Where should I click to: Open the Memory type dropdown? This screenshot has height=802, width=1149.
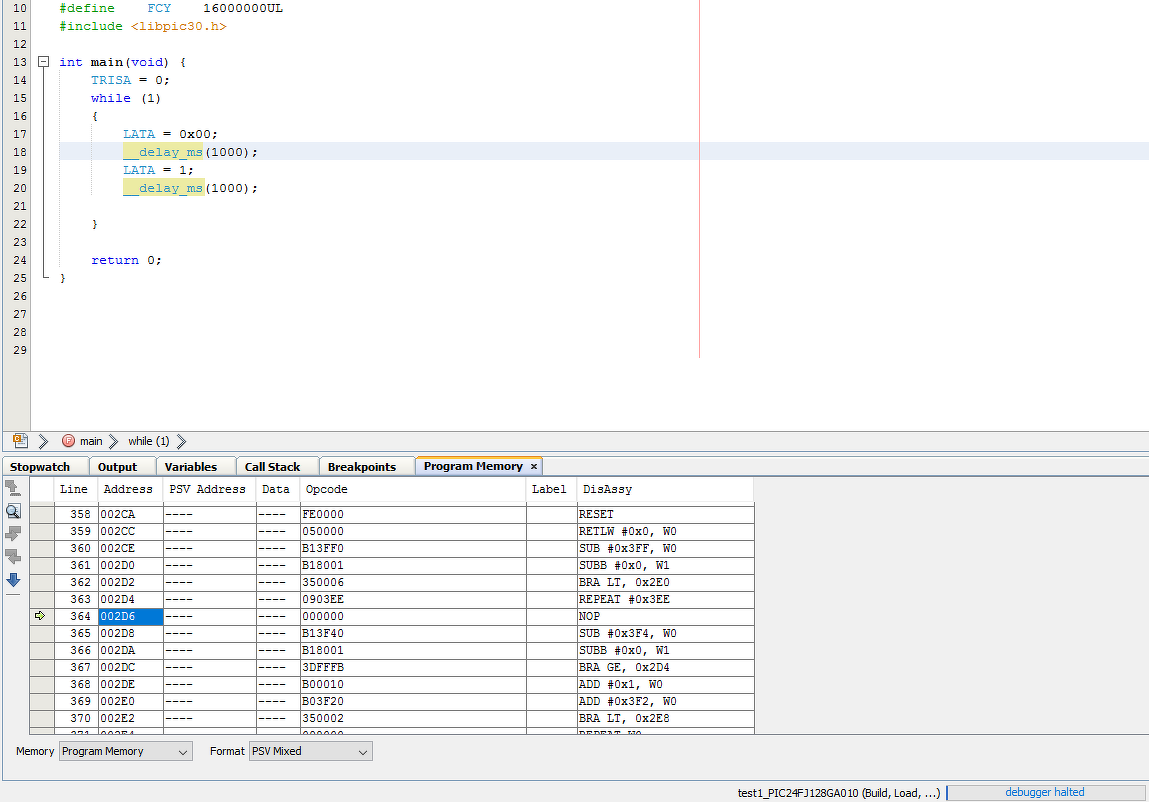click(x=125, y=751)
